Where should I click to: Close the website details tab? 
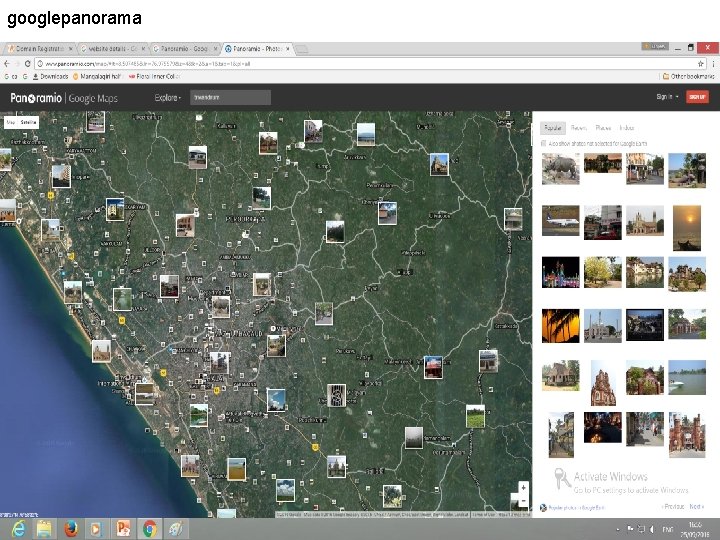[x=143, y=49]
